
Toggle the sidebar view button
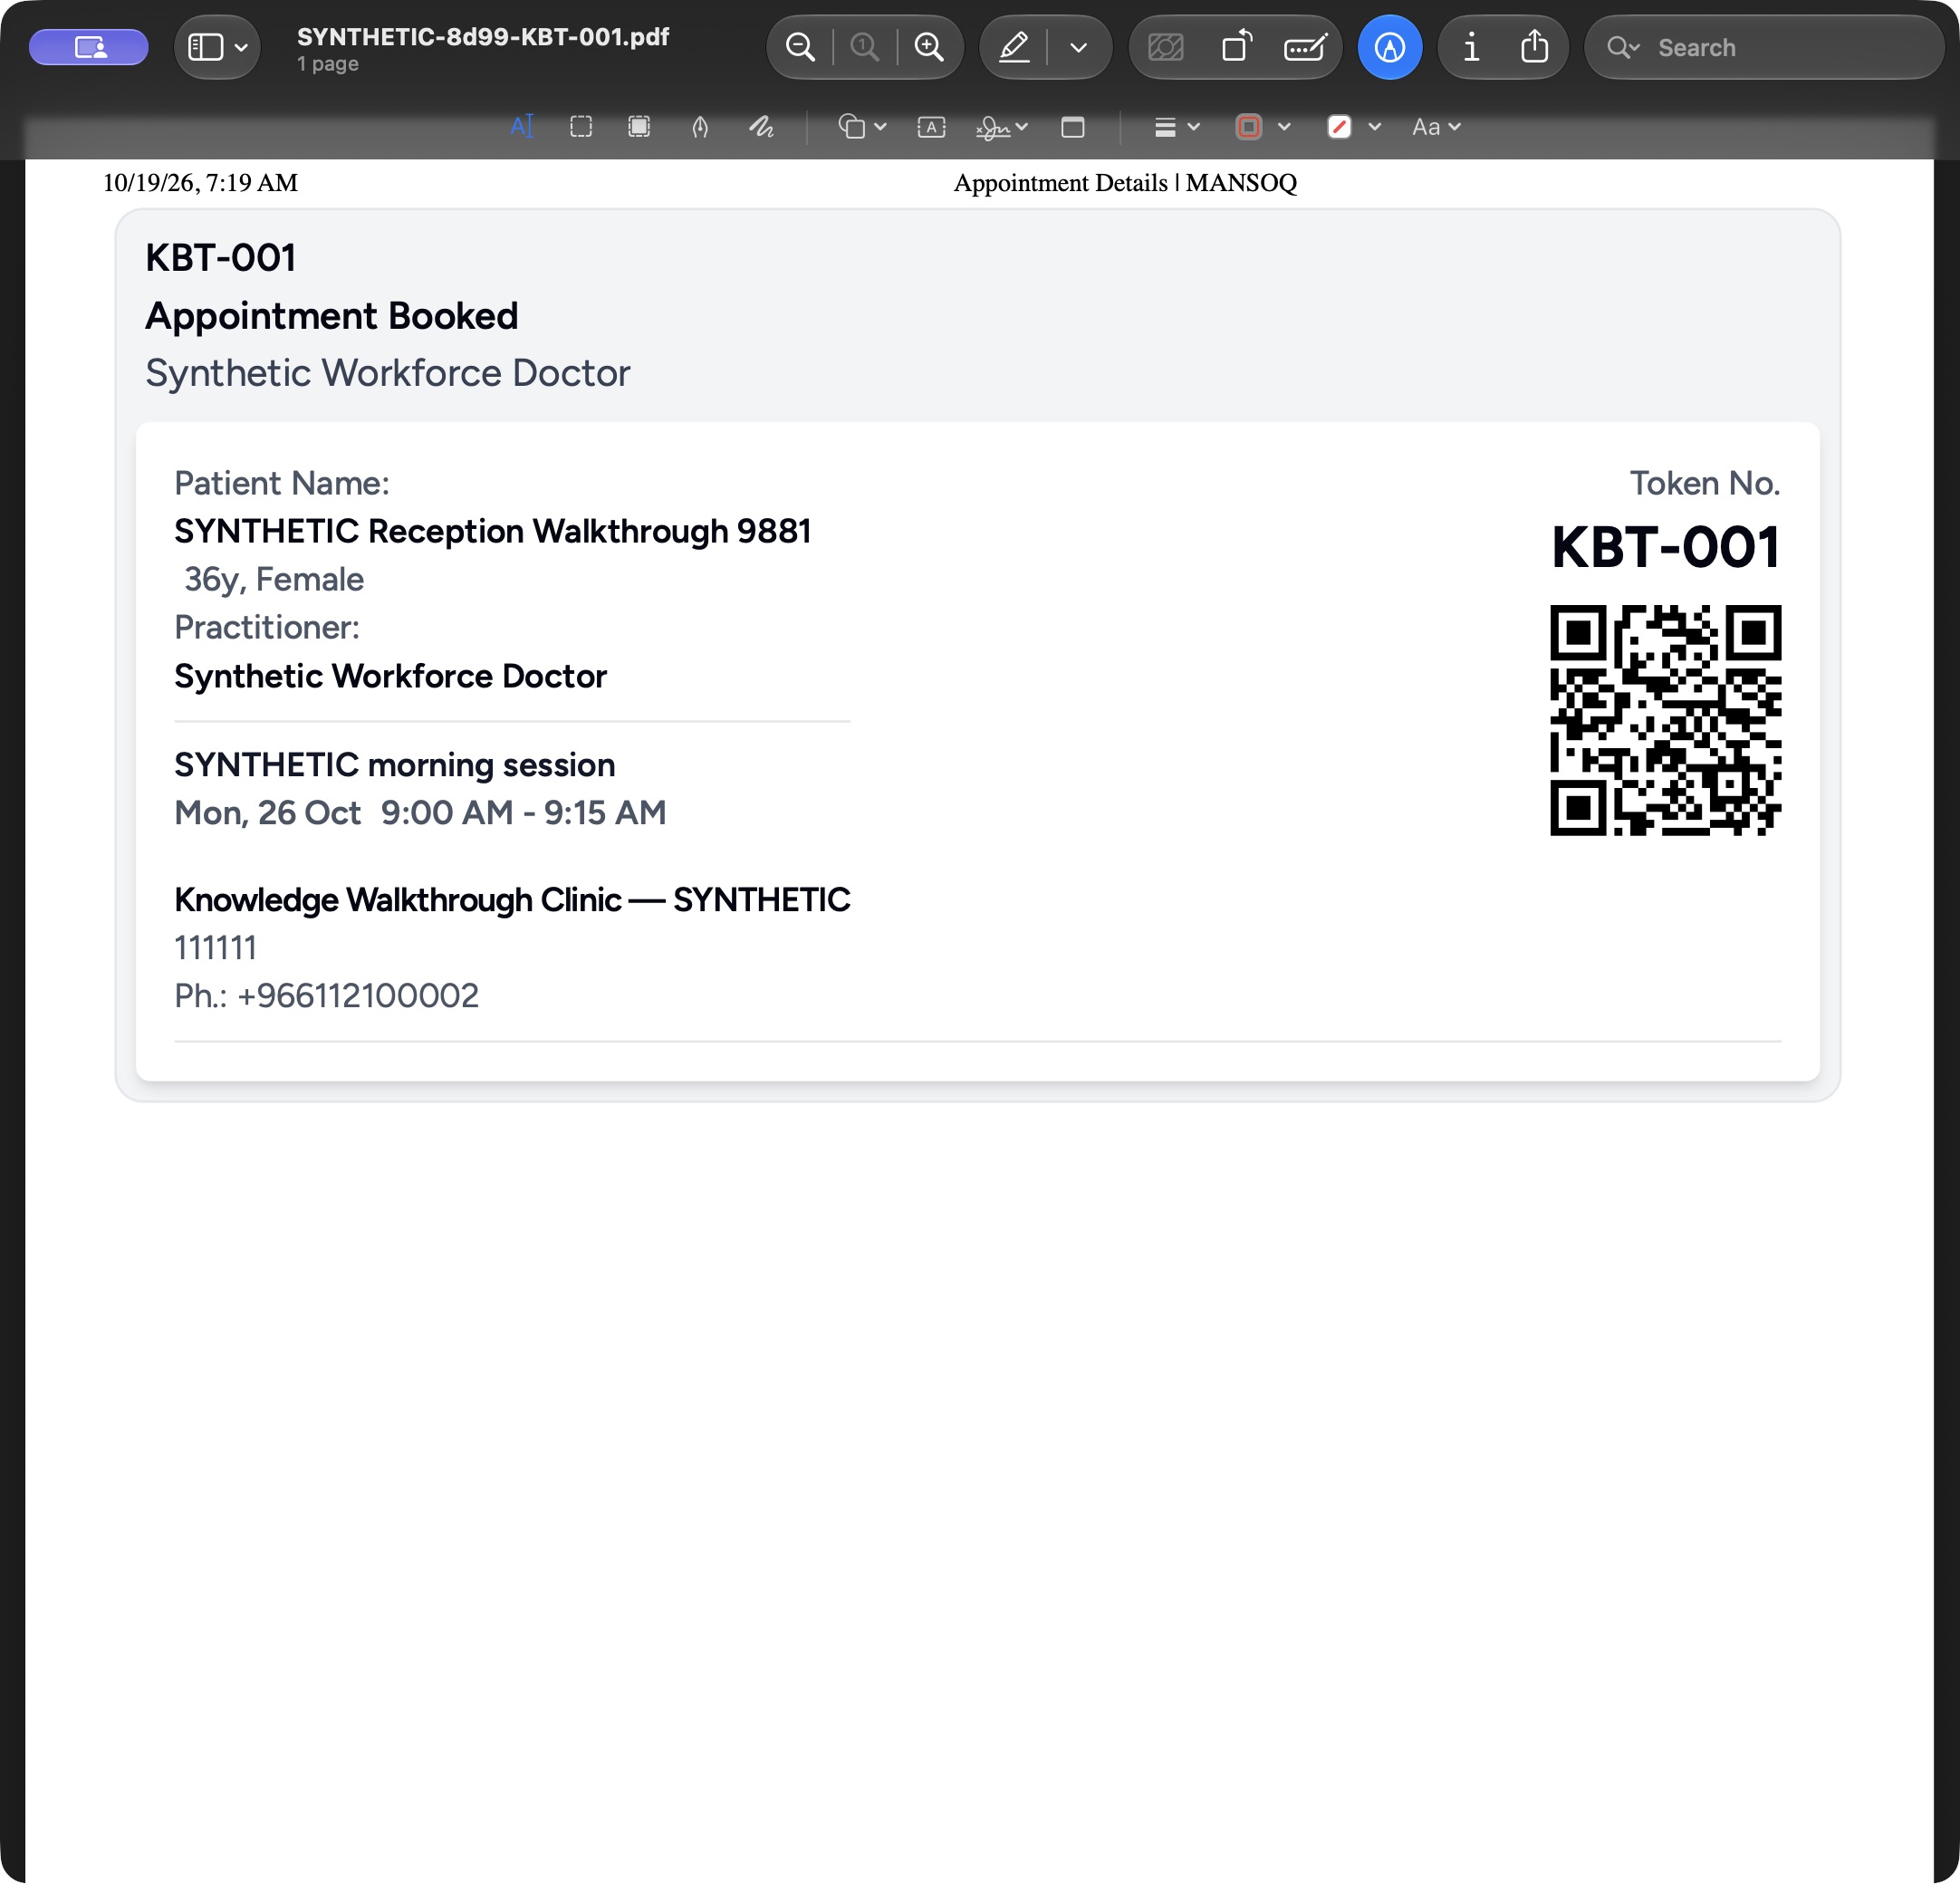coord(206,47)
